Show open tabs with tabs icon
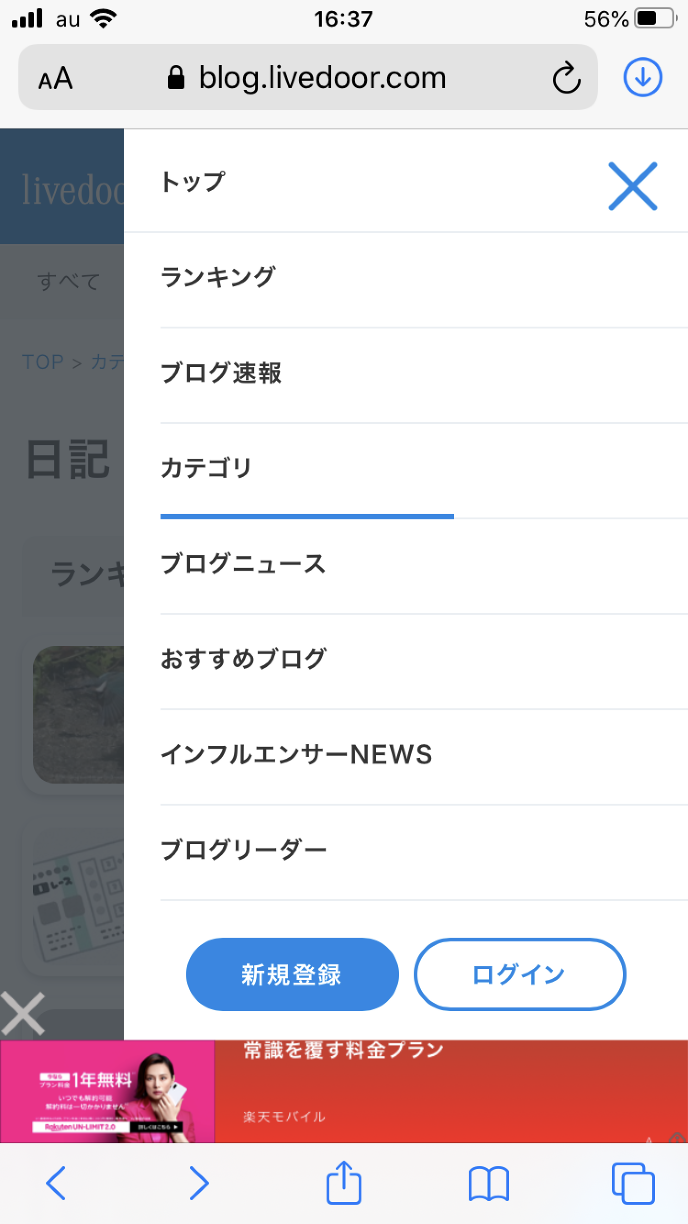The height and width of the screenshot is (1224, 688). [x=632, y=1183]
